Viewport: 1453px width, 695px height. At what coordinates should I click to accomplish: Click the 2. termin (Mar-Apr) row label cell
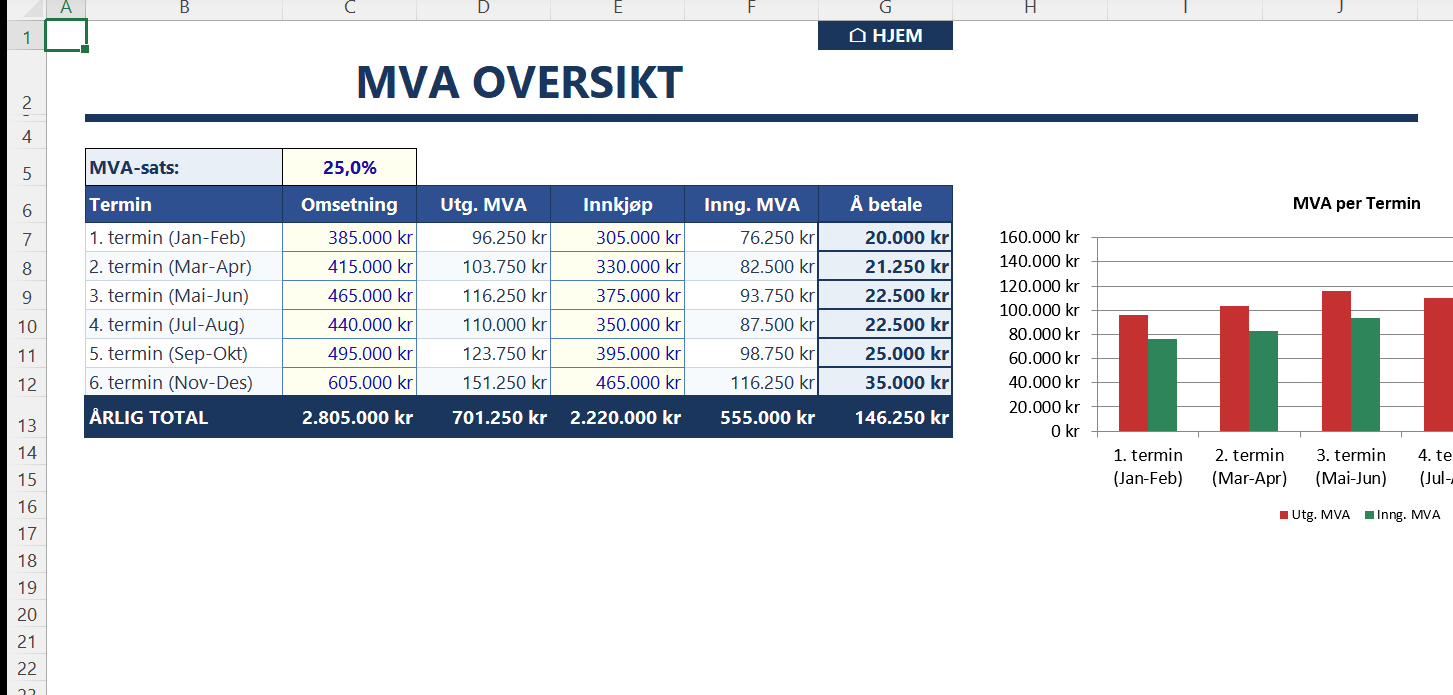(183, 267)
